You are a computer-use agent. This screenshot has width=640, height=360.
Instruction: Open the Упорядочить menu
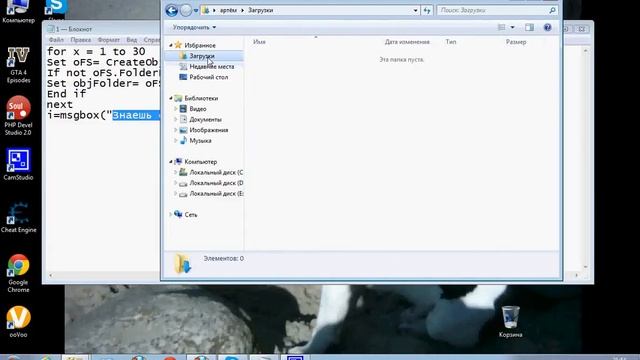pos(194,27)
